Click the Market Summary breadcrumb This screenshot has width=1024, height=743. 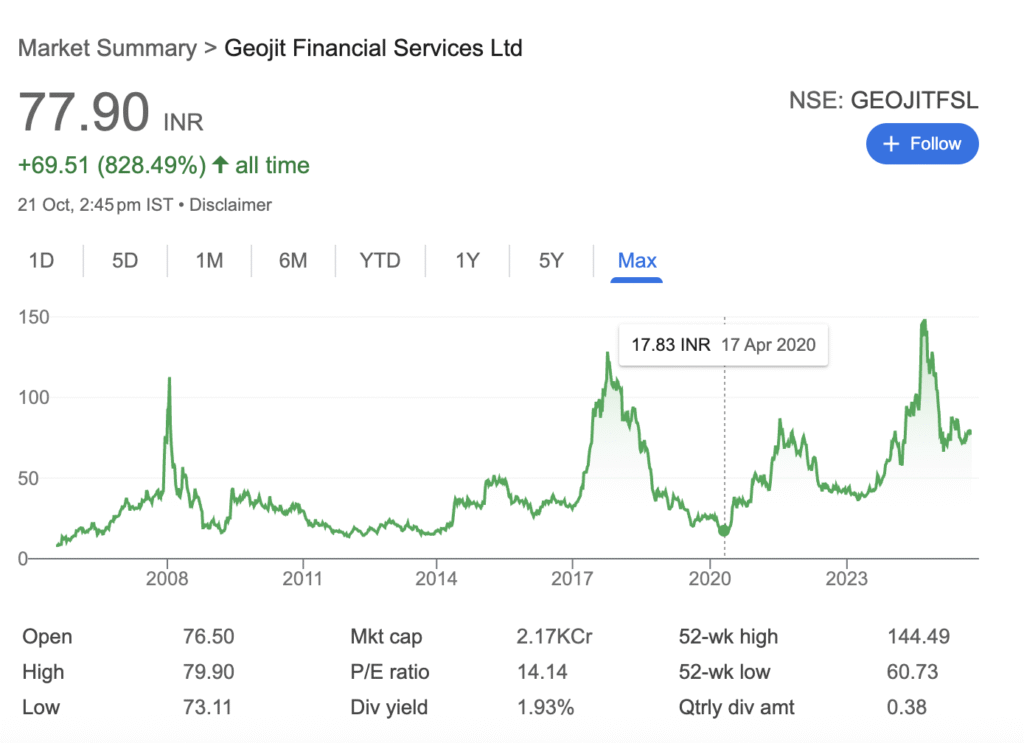click(107, 48)
